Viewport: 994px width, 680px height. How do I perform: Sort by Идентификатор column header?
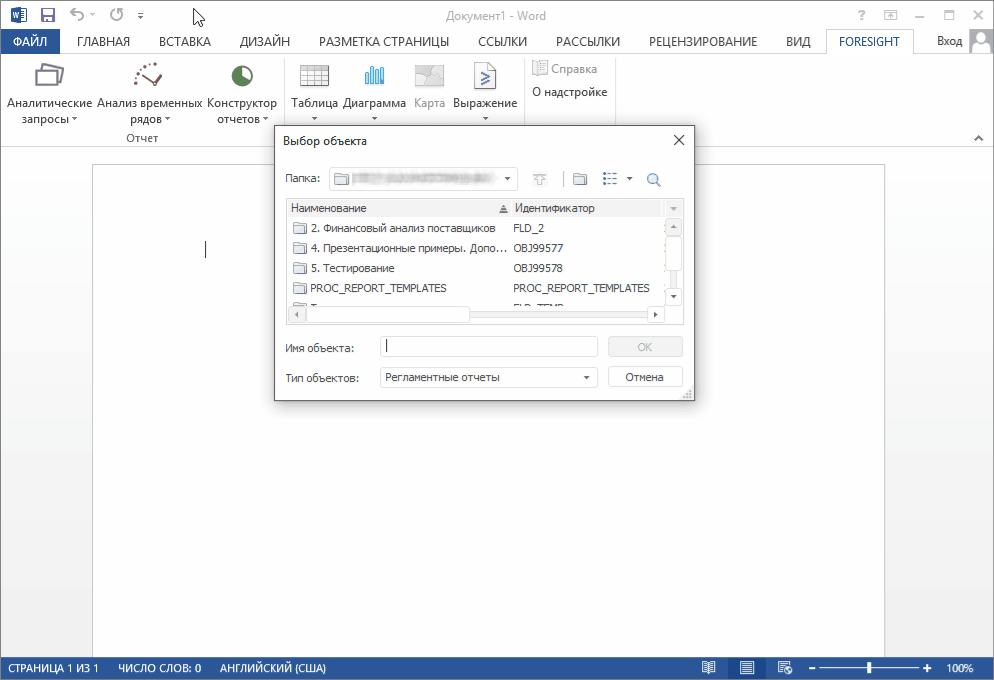click(587, 208)
